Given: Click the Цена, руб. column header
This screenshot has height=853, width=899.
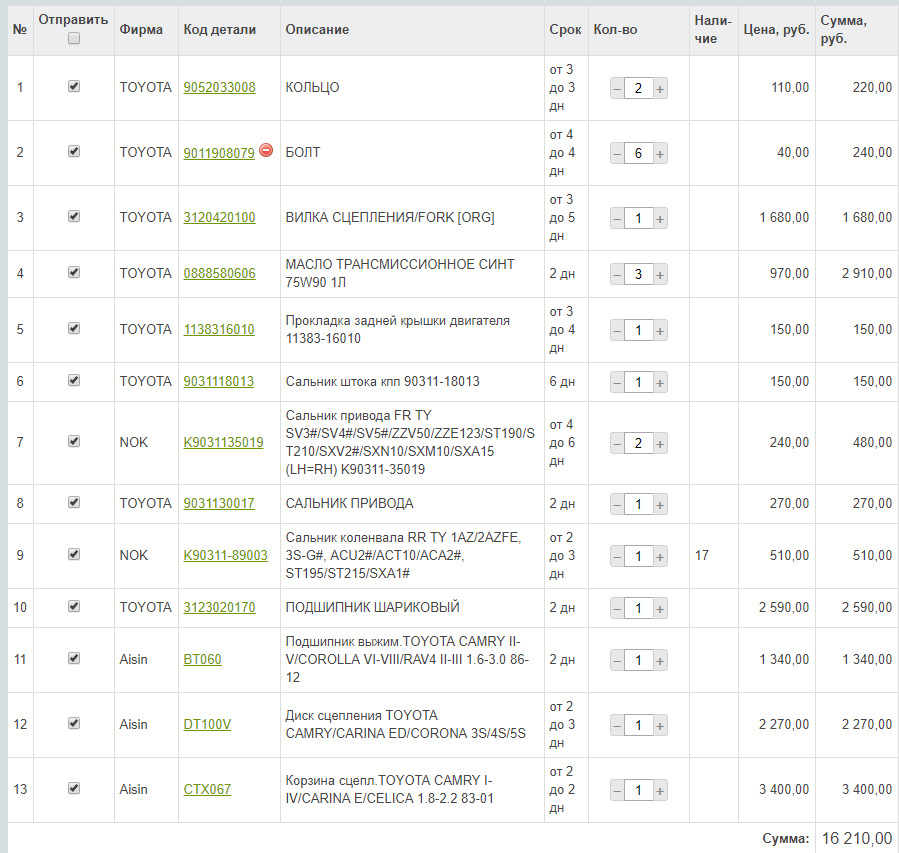Looking at the screenshot, I should [x=776, y=29].
